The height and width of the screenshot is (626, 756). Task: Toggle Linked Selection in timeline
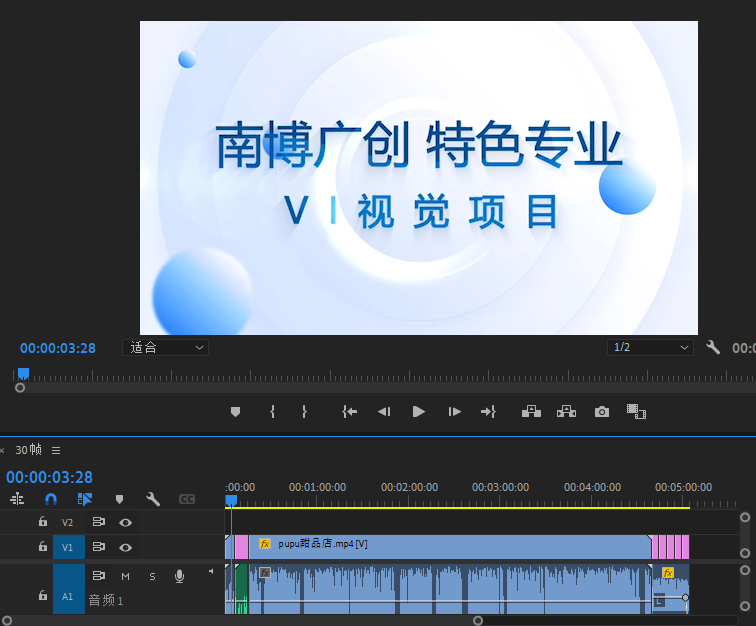click(x=85, y=498)
